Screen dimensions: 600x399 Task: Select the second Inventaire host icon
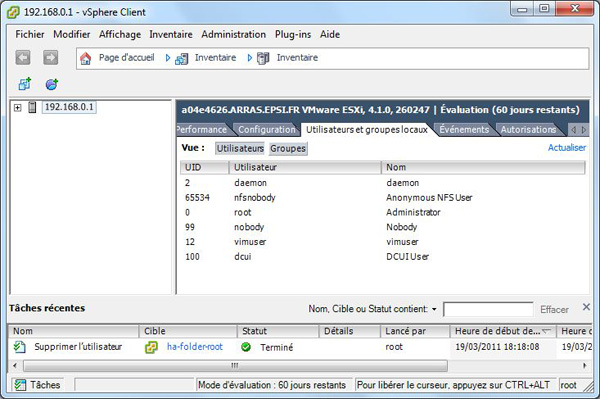(x=263, y=58)
